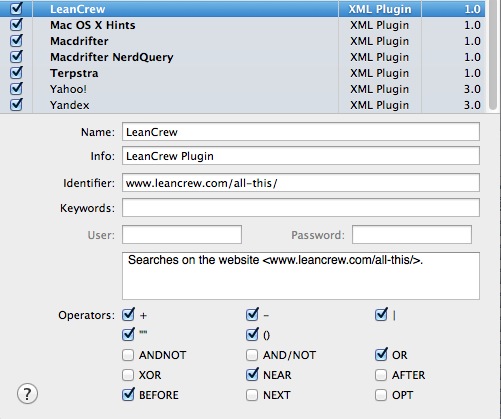The image size is (501, 419).
Task: Select the LeanCrew row name
Action: (x=77, y=9)
